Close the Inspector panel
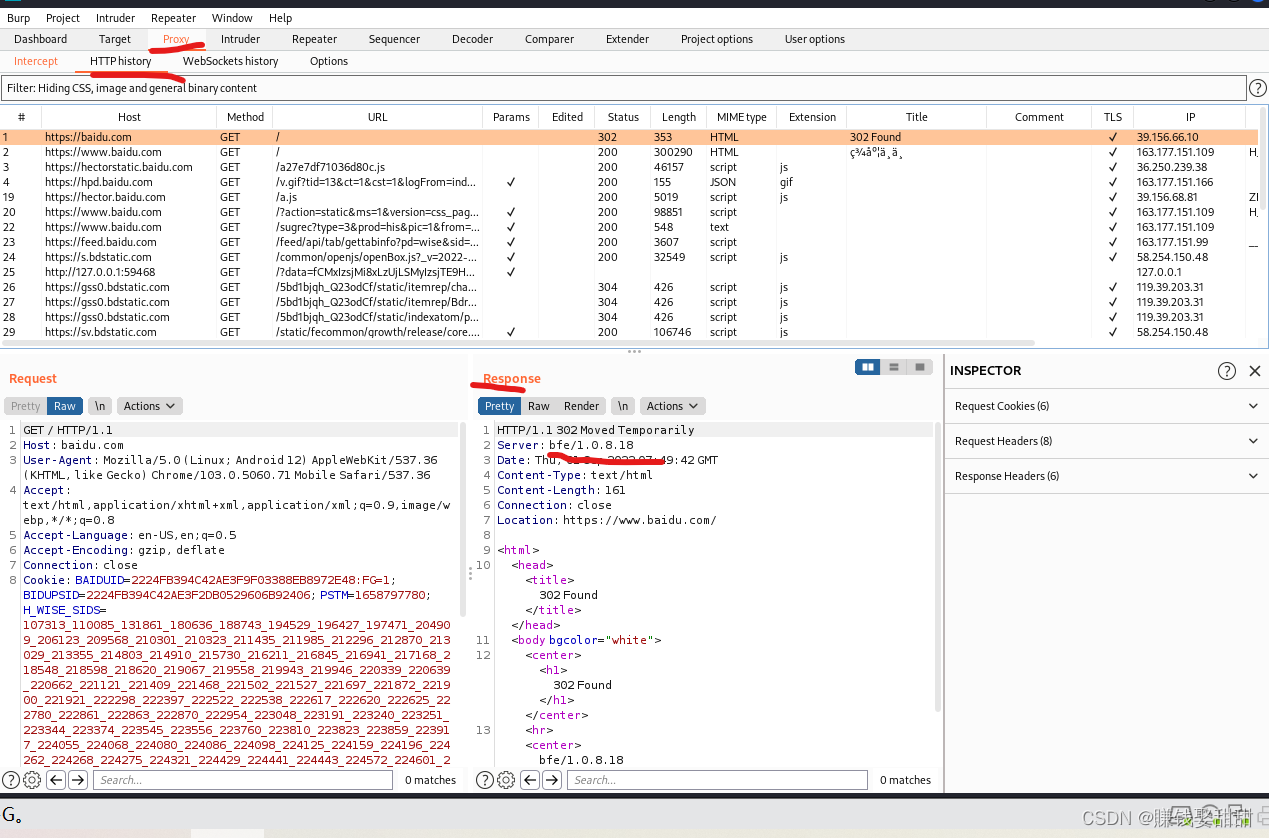The height and width of the screenshot is (838, 1269). click(1255, 371)
